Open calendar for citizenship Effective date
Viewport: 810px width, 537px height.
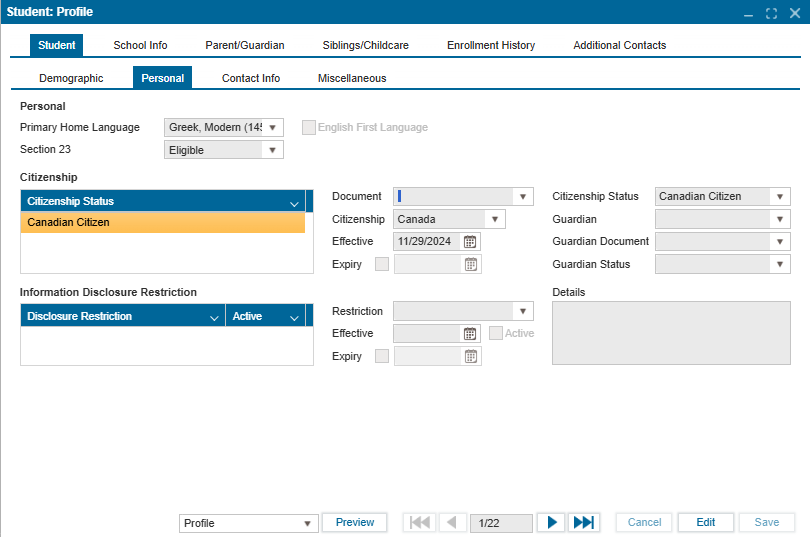tap(471, 242)
